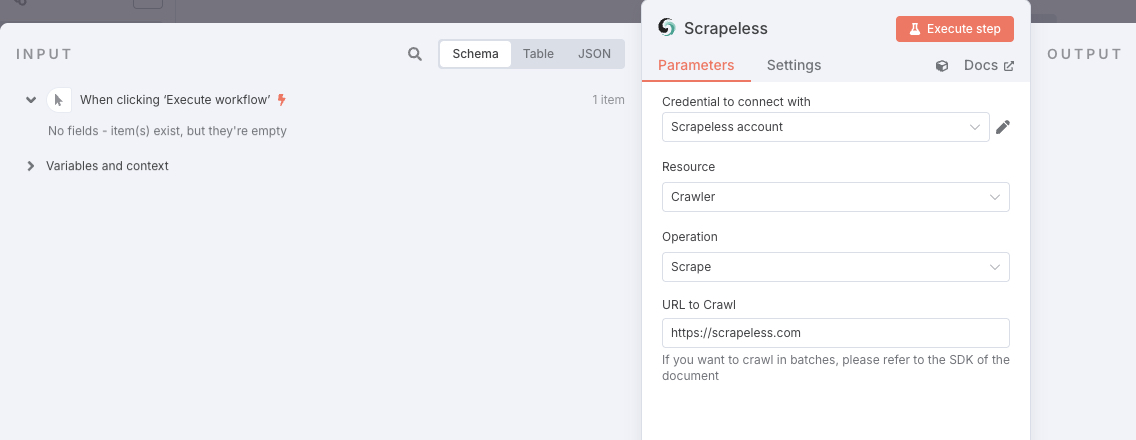
Task: Switch input view to JSON
Action: pyautogui.click(x=594, y=54)
